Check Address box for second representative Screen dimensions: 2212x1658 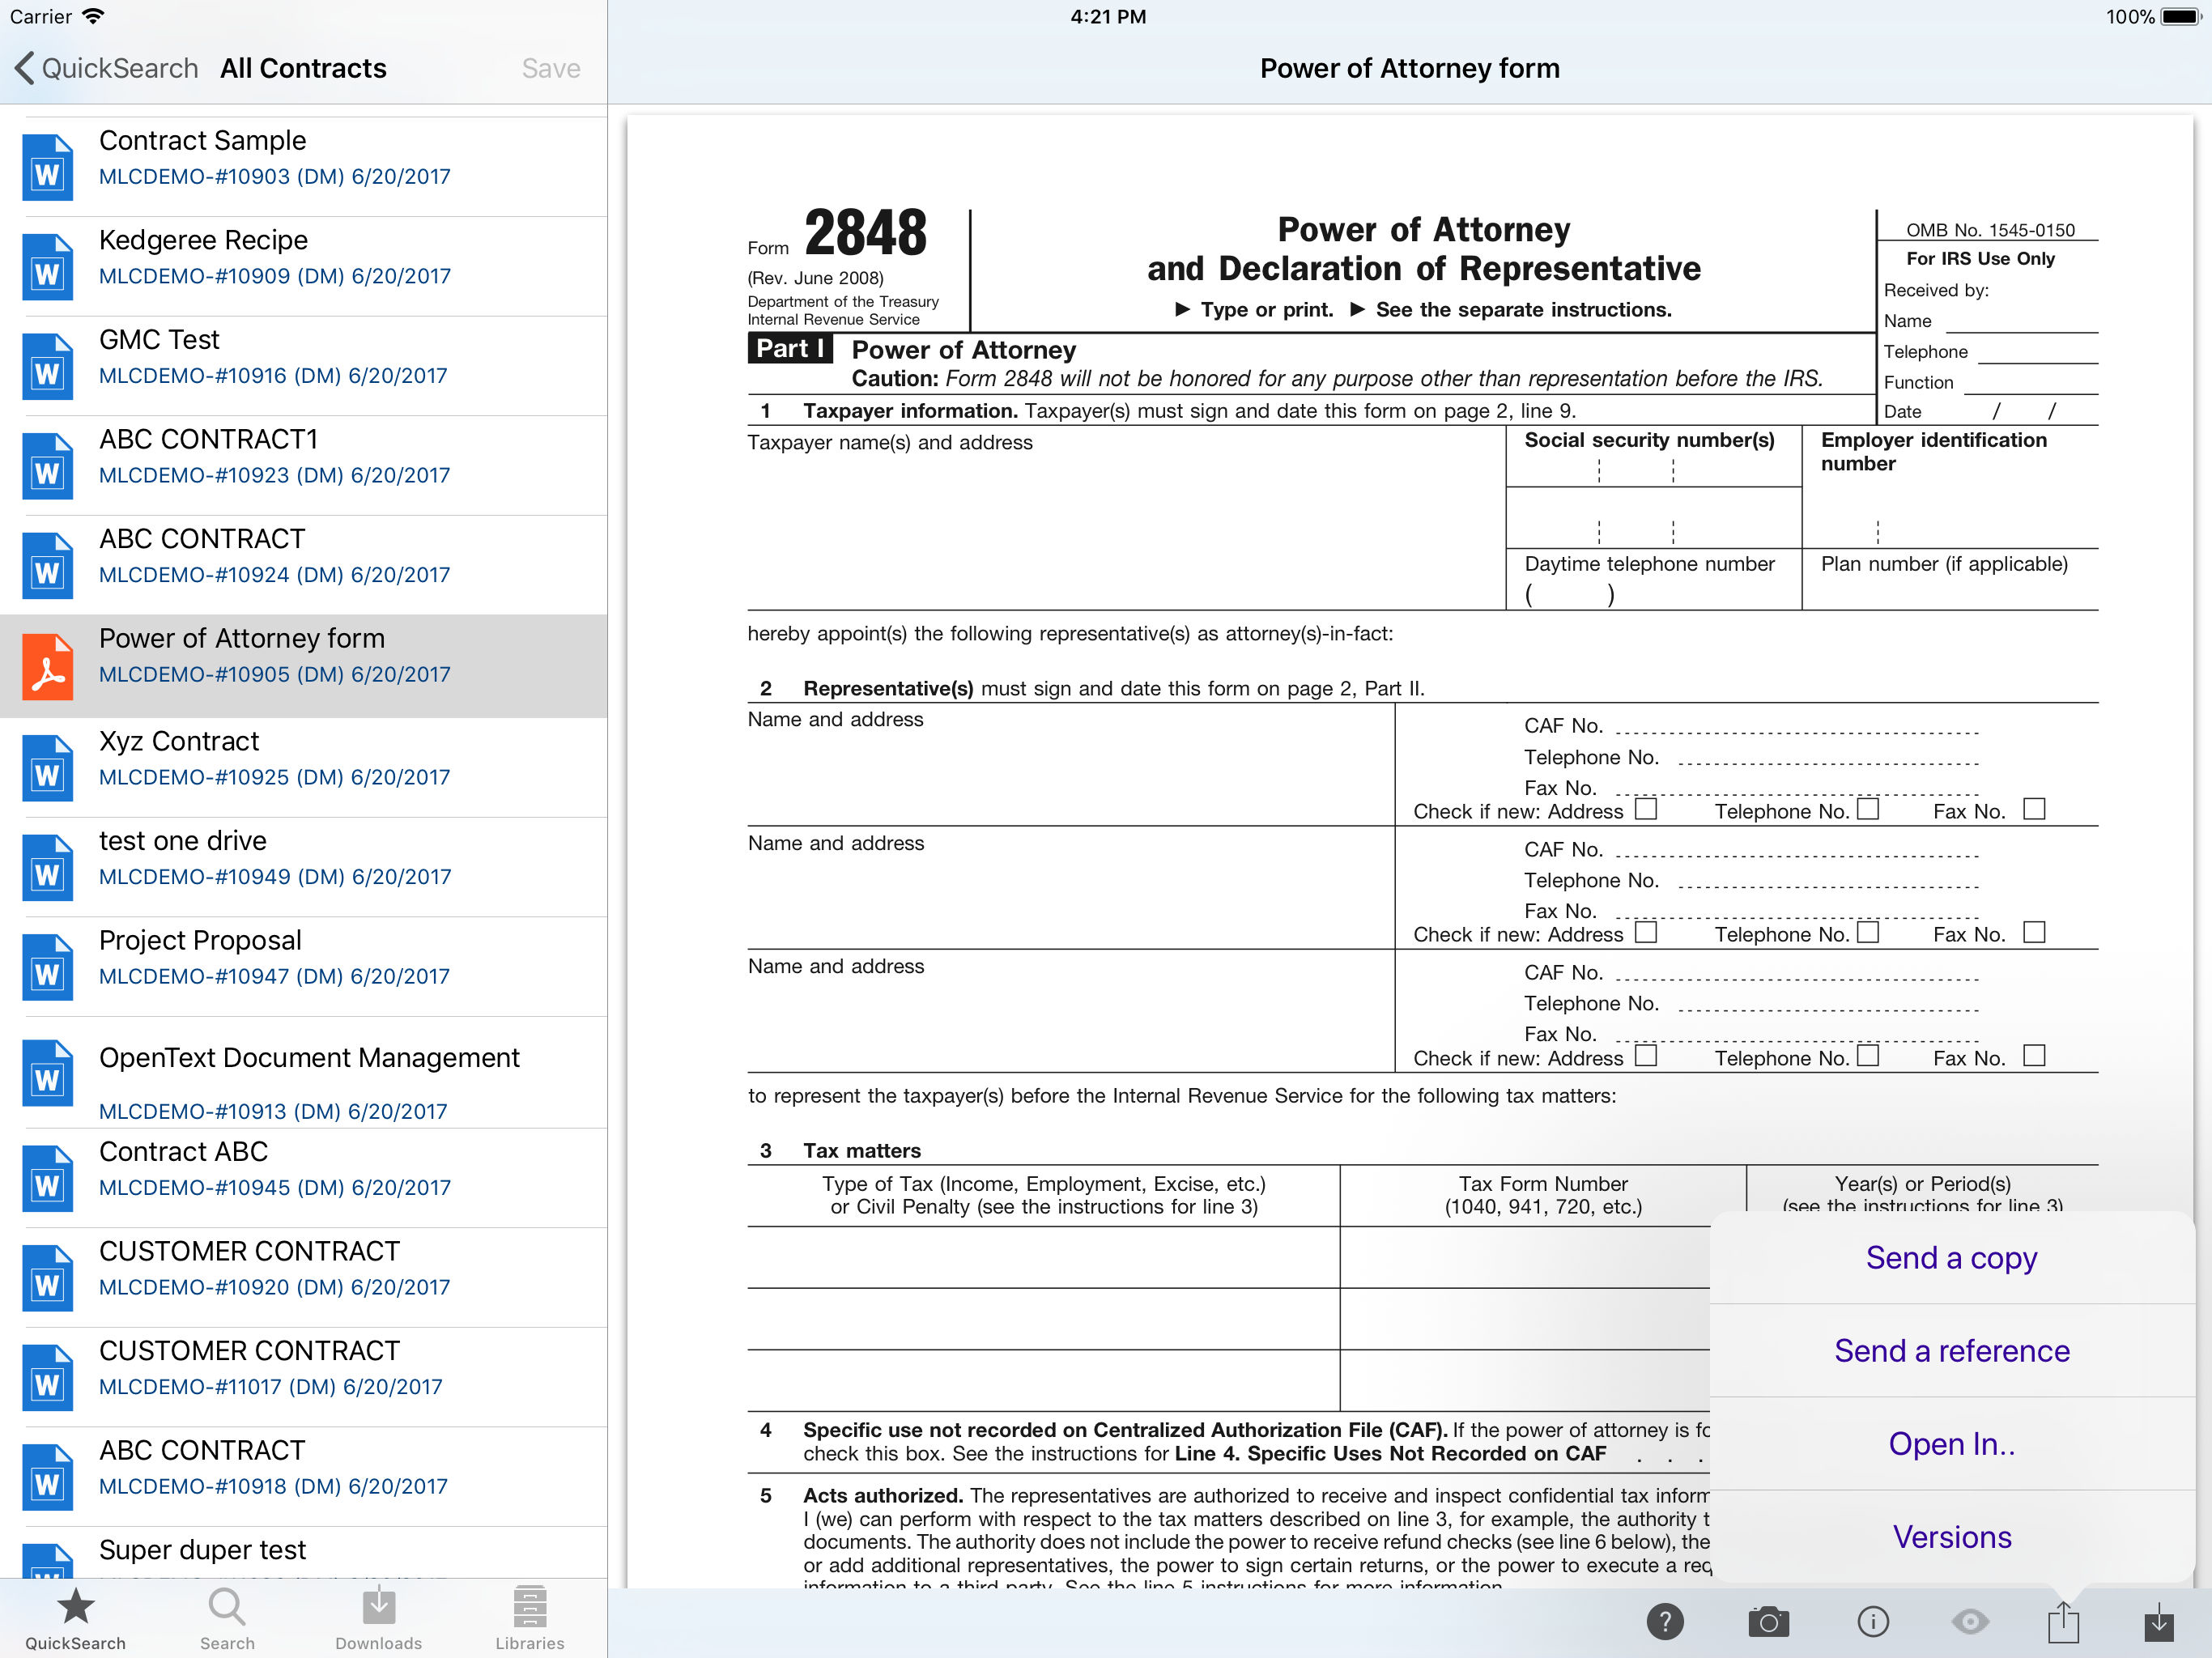[1646, 932]
